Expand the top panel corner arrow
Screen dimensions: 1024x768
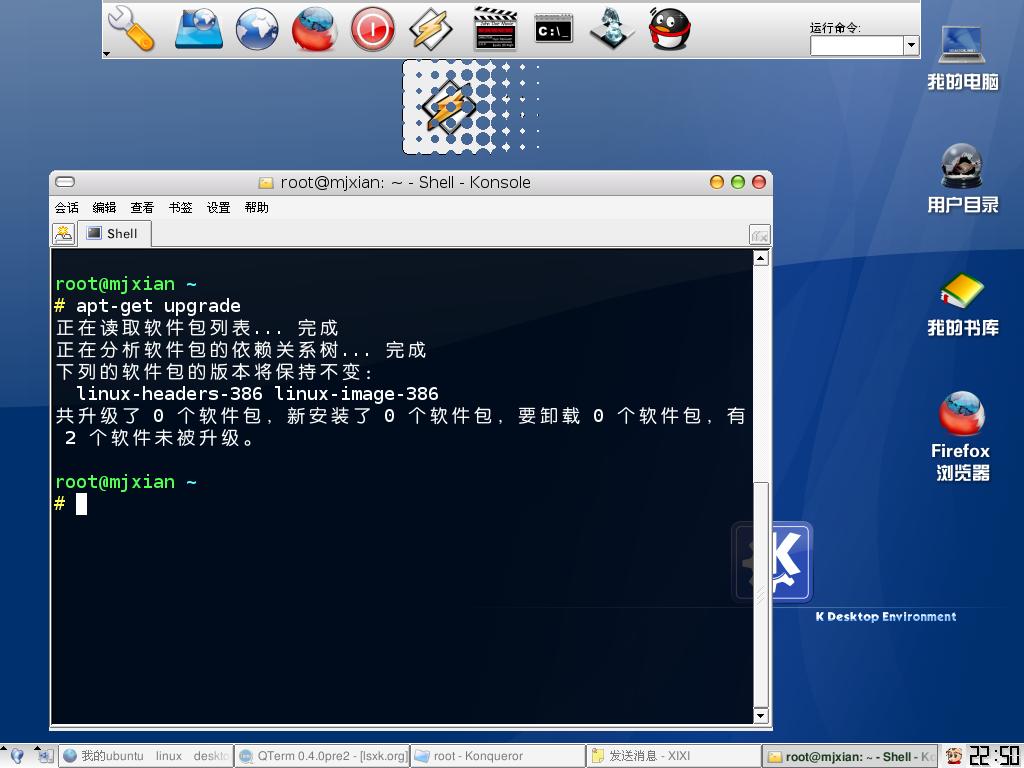106,54
